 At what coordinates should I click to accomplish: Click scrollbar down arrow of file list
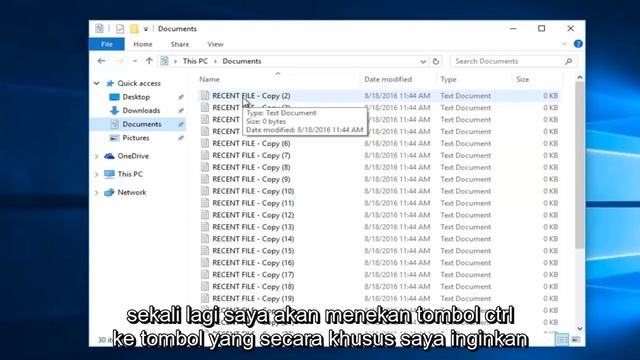coord(580,329)
